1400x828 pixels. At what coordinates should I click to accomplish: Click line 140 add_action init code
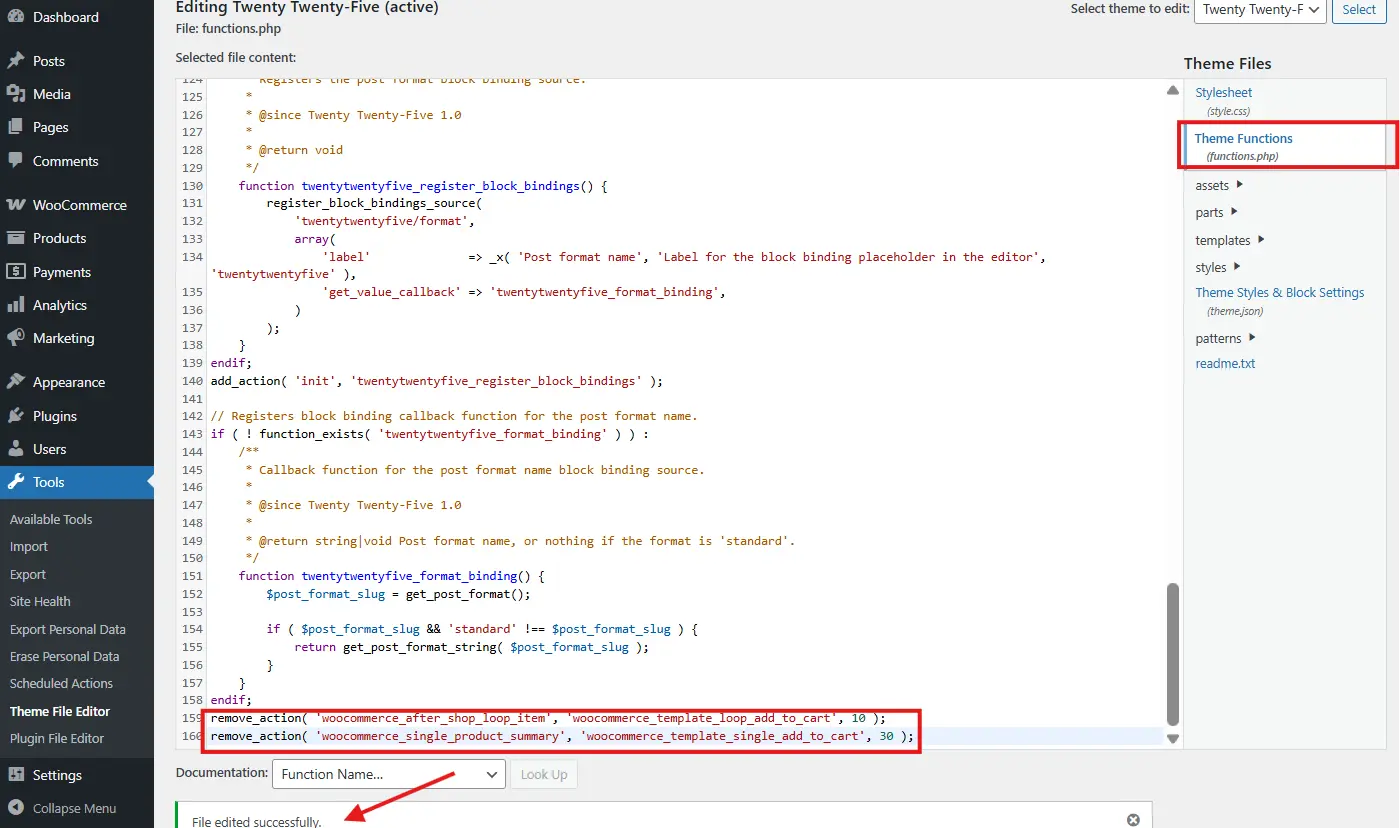(437, 381)
